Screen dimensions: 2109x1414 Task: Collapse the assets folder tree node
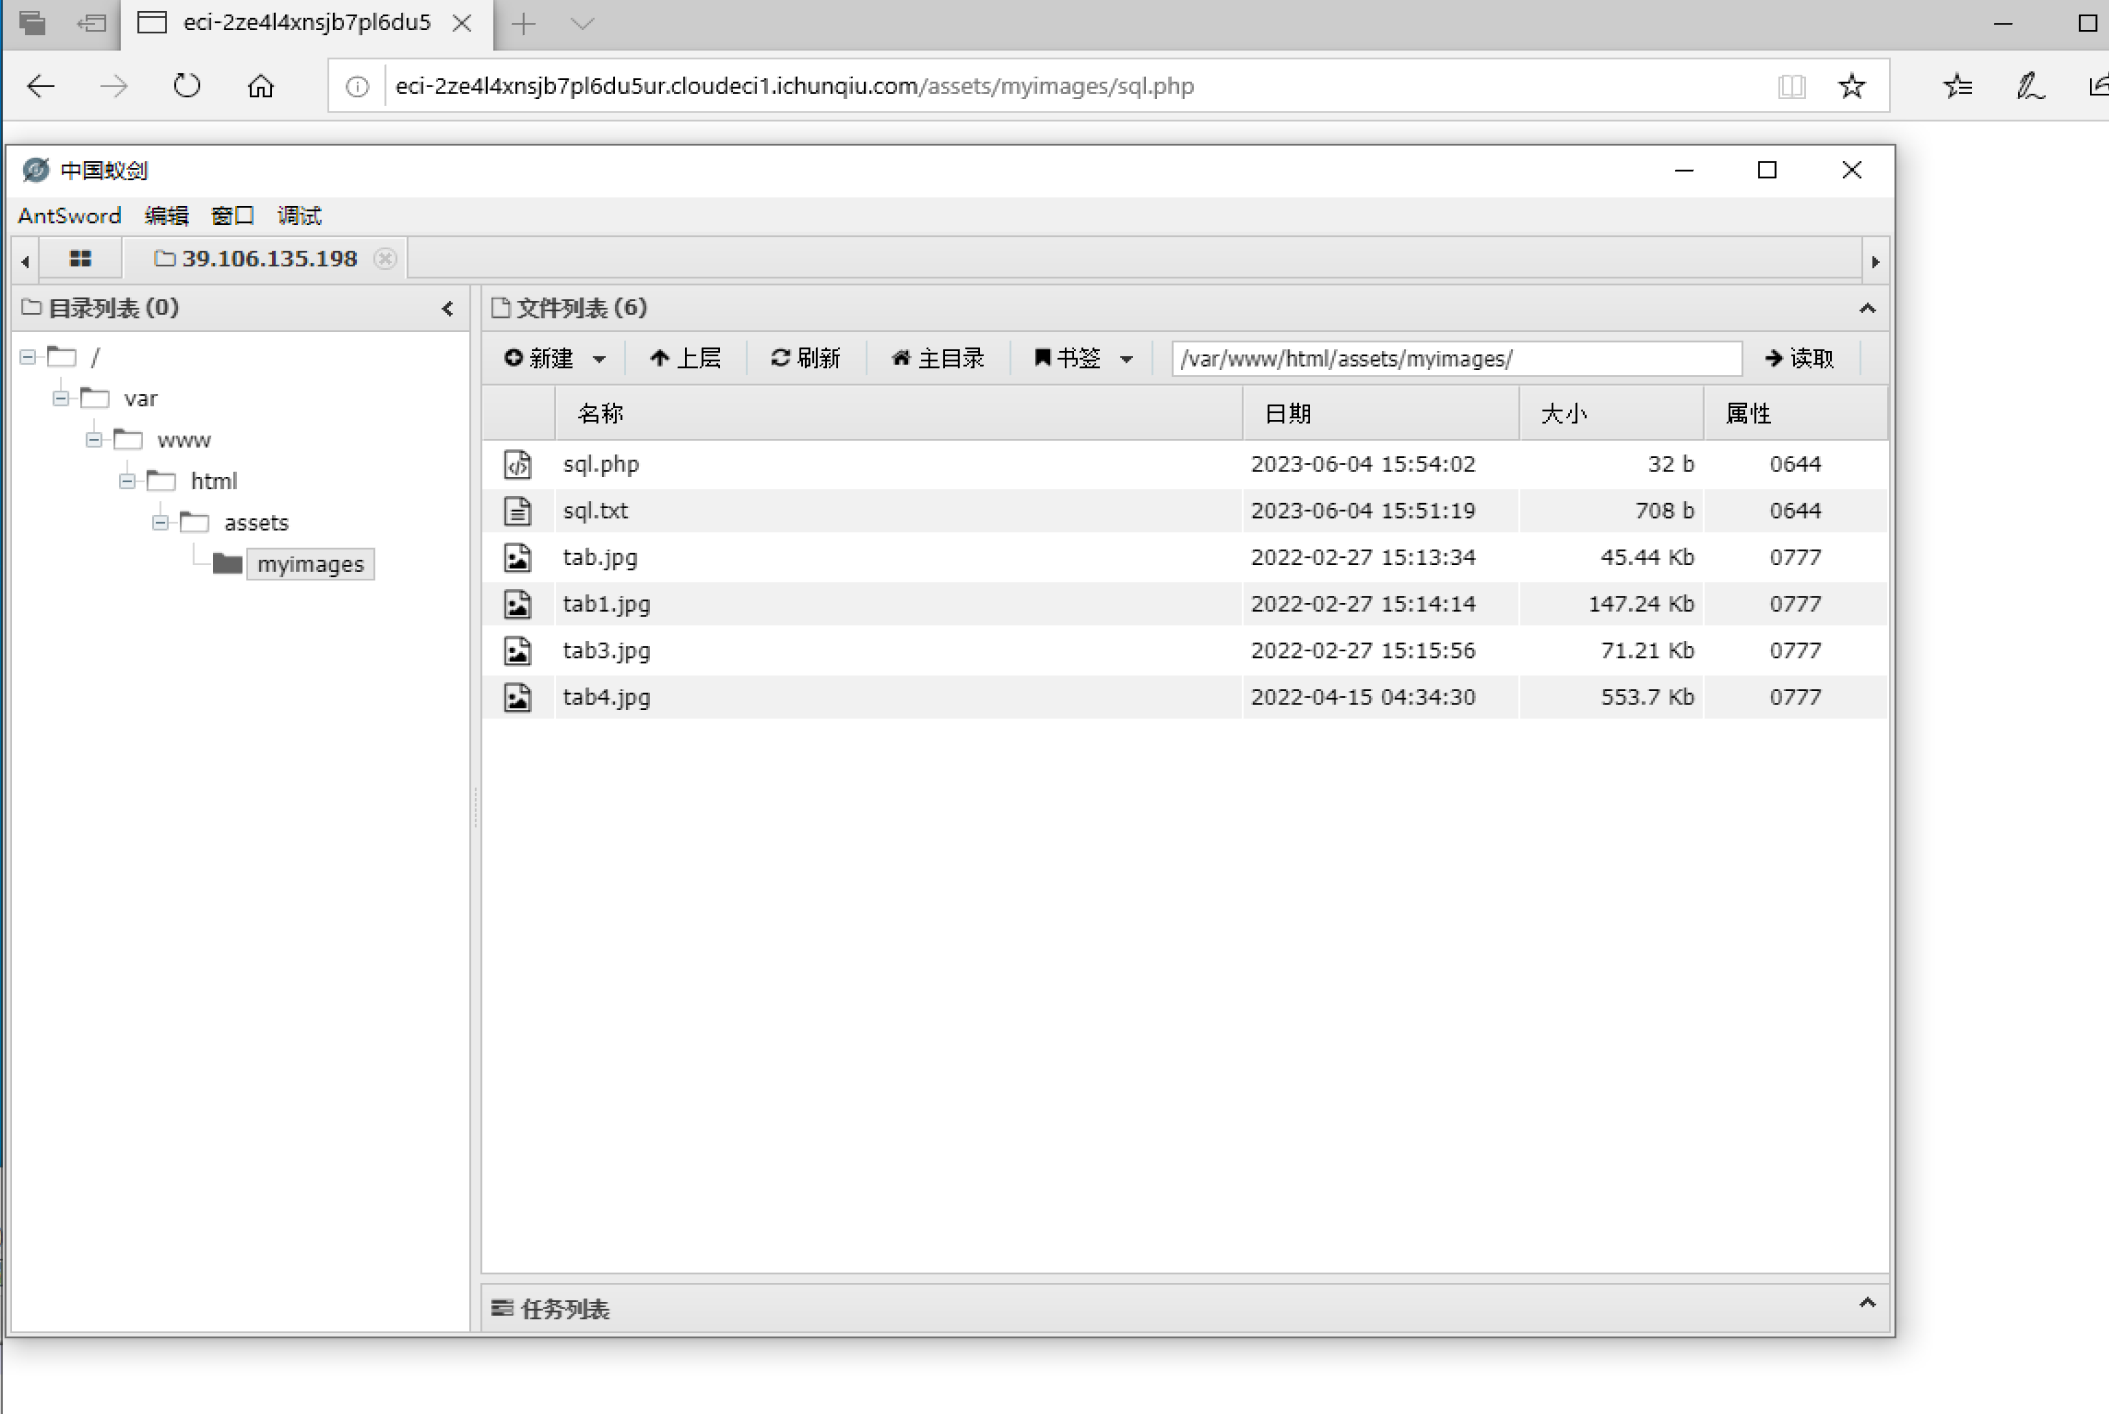[160, 522]
